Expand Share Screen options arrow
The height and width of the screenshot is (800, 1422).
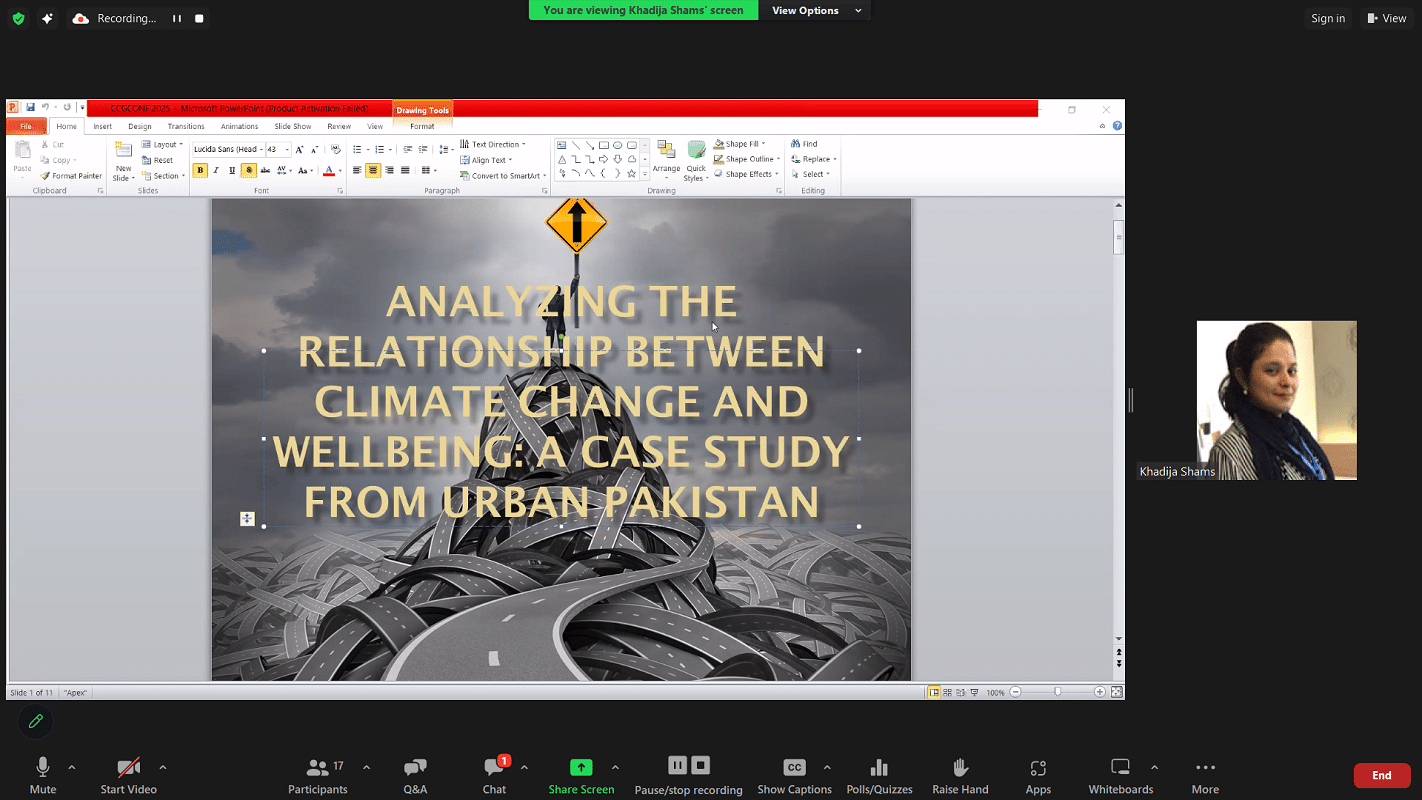615,767
